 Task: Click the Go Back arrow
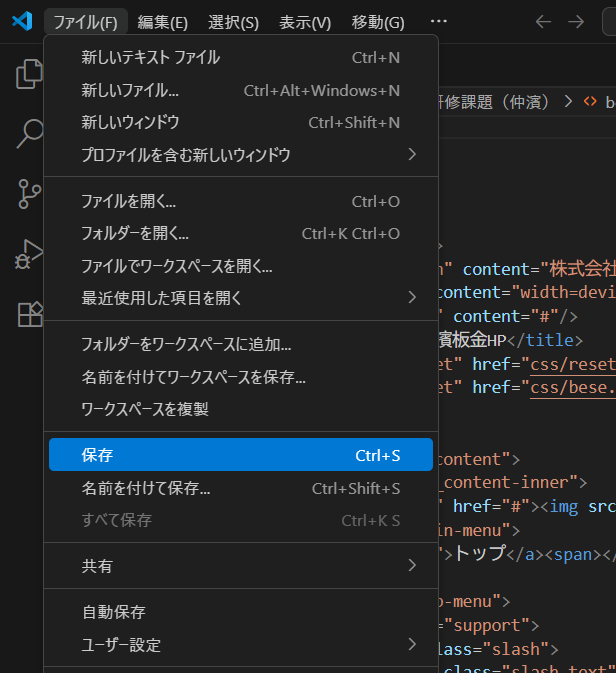pyautogui.click(x=543, y=22)
